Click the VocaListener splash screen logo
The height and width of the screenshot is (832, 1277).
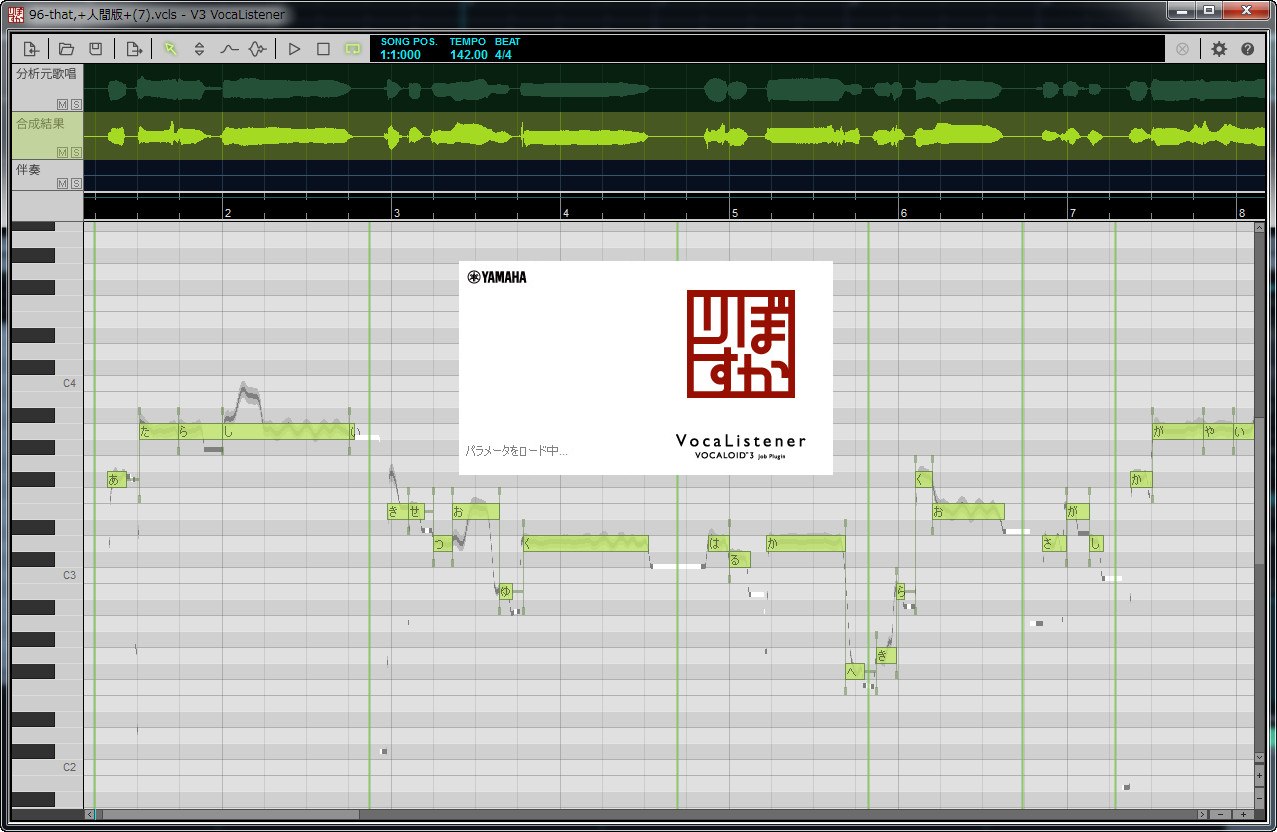tap(741, 344)
